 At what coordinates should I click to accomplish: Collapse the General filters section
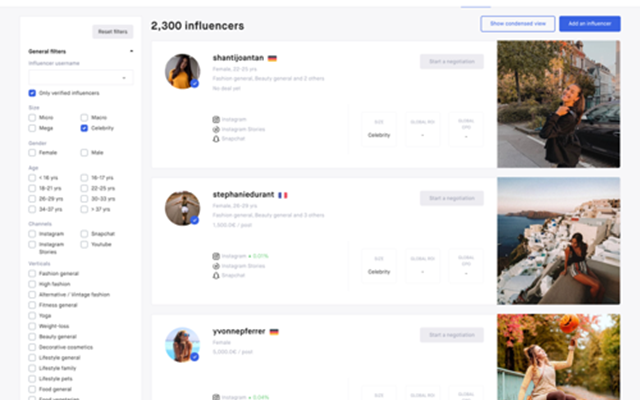coord(131,51)
